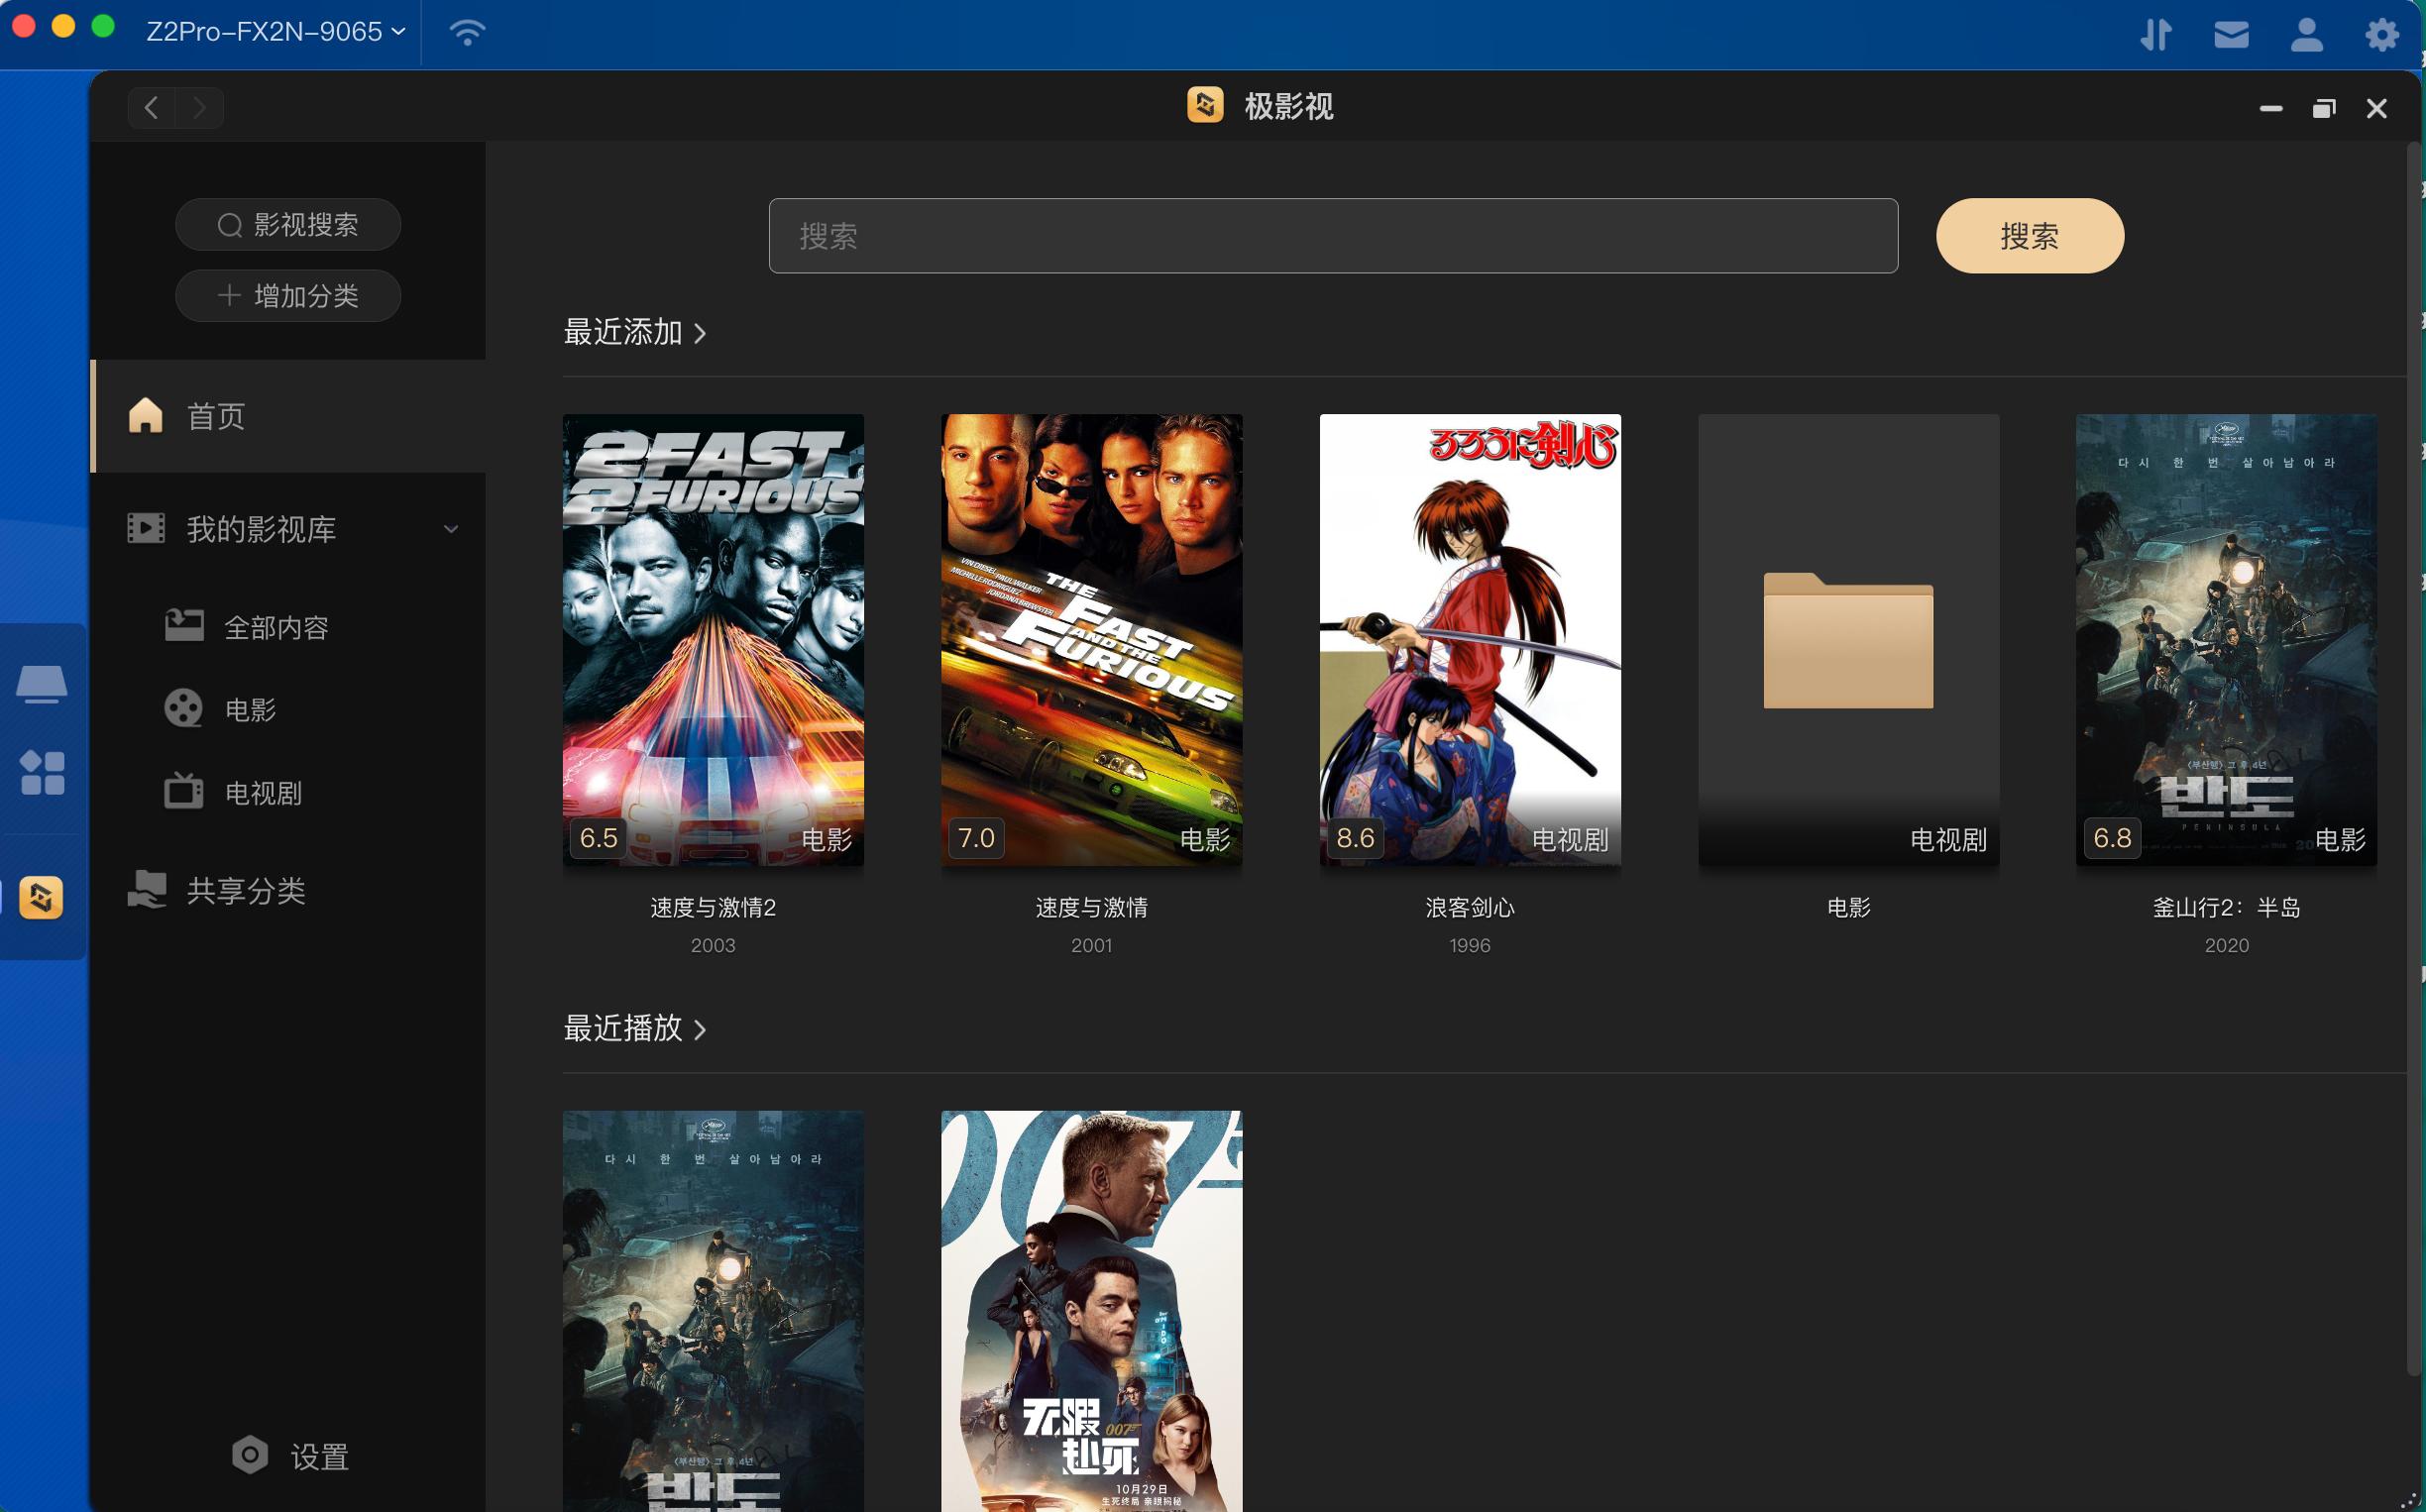This screenshot has height=1512, width=2426.
Task: Click the 极影视 app icon in the left dock
Action: click(x=42, y=897)
